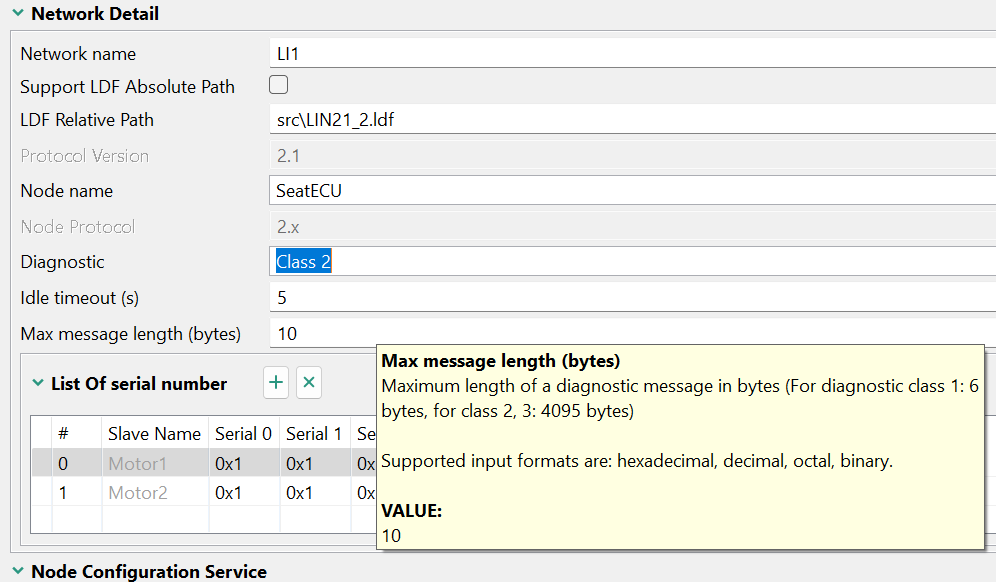996x582 pixels.
Task: Add a new serial number row
Action: (276, 382)
